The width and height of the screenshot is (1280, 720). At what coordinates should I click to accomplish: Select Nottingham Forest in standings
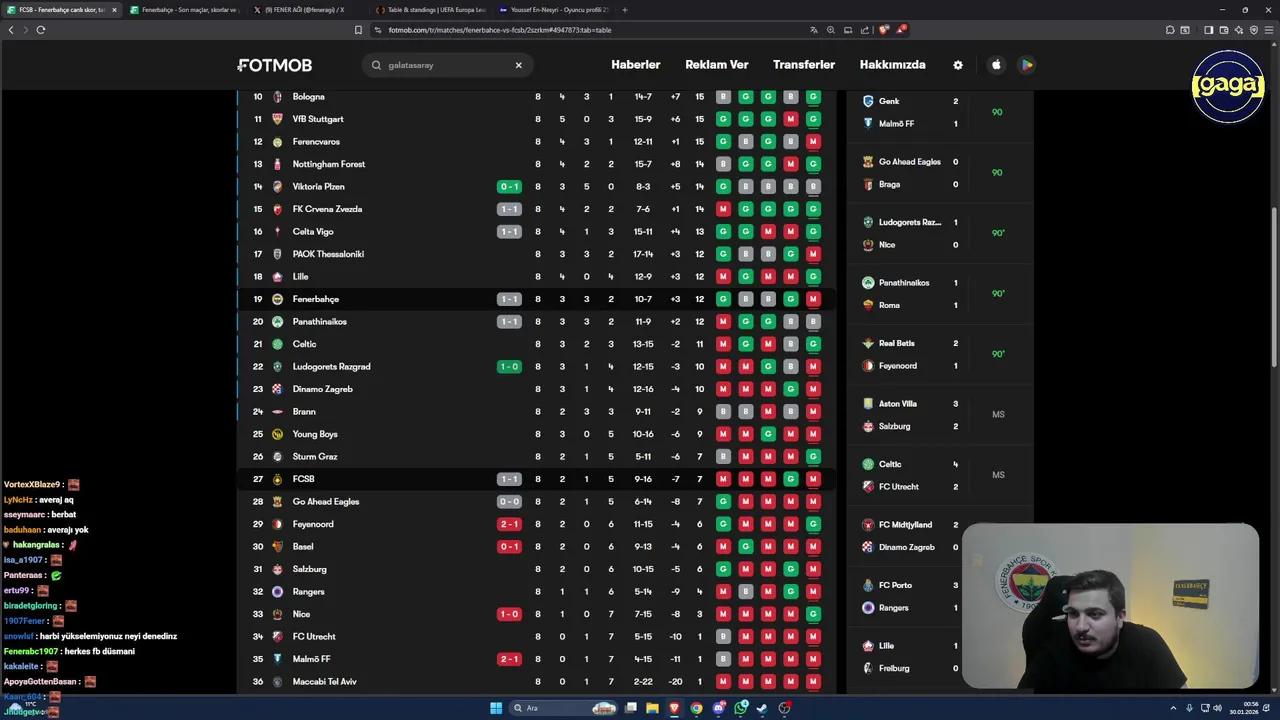(537, 164)
